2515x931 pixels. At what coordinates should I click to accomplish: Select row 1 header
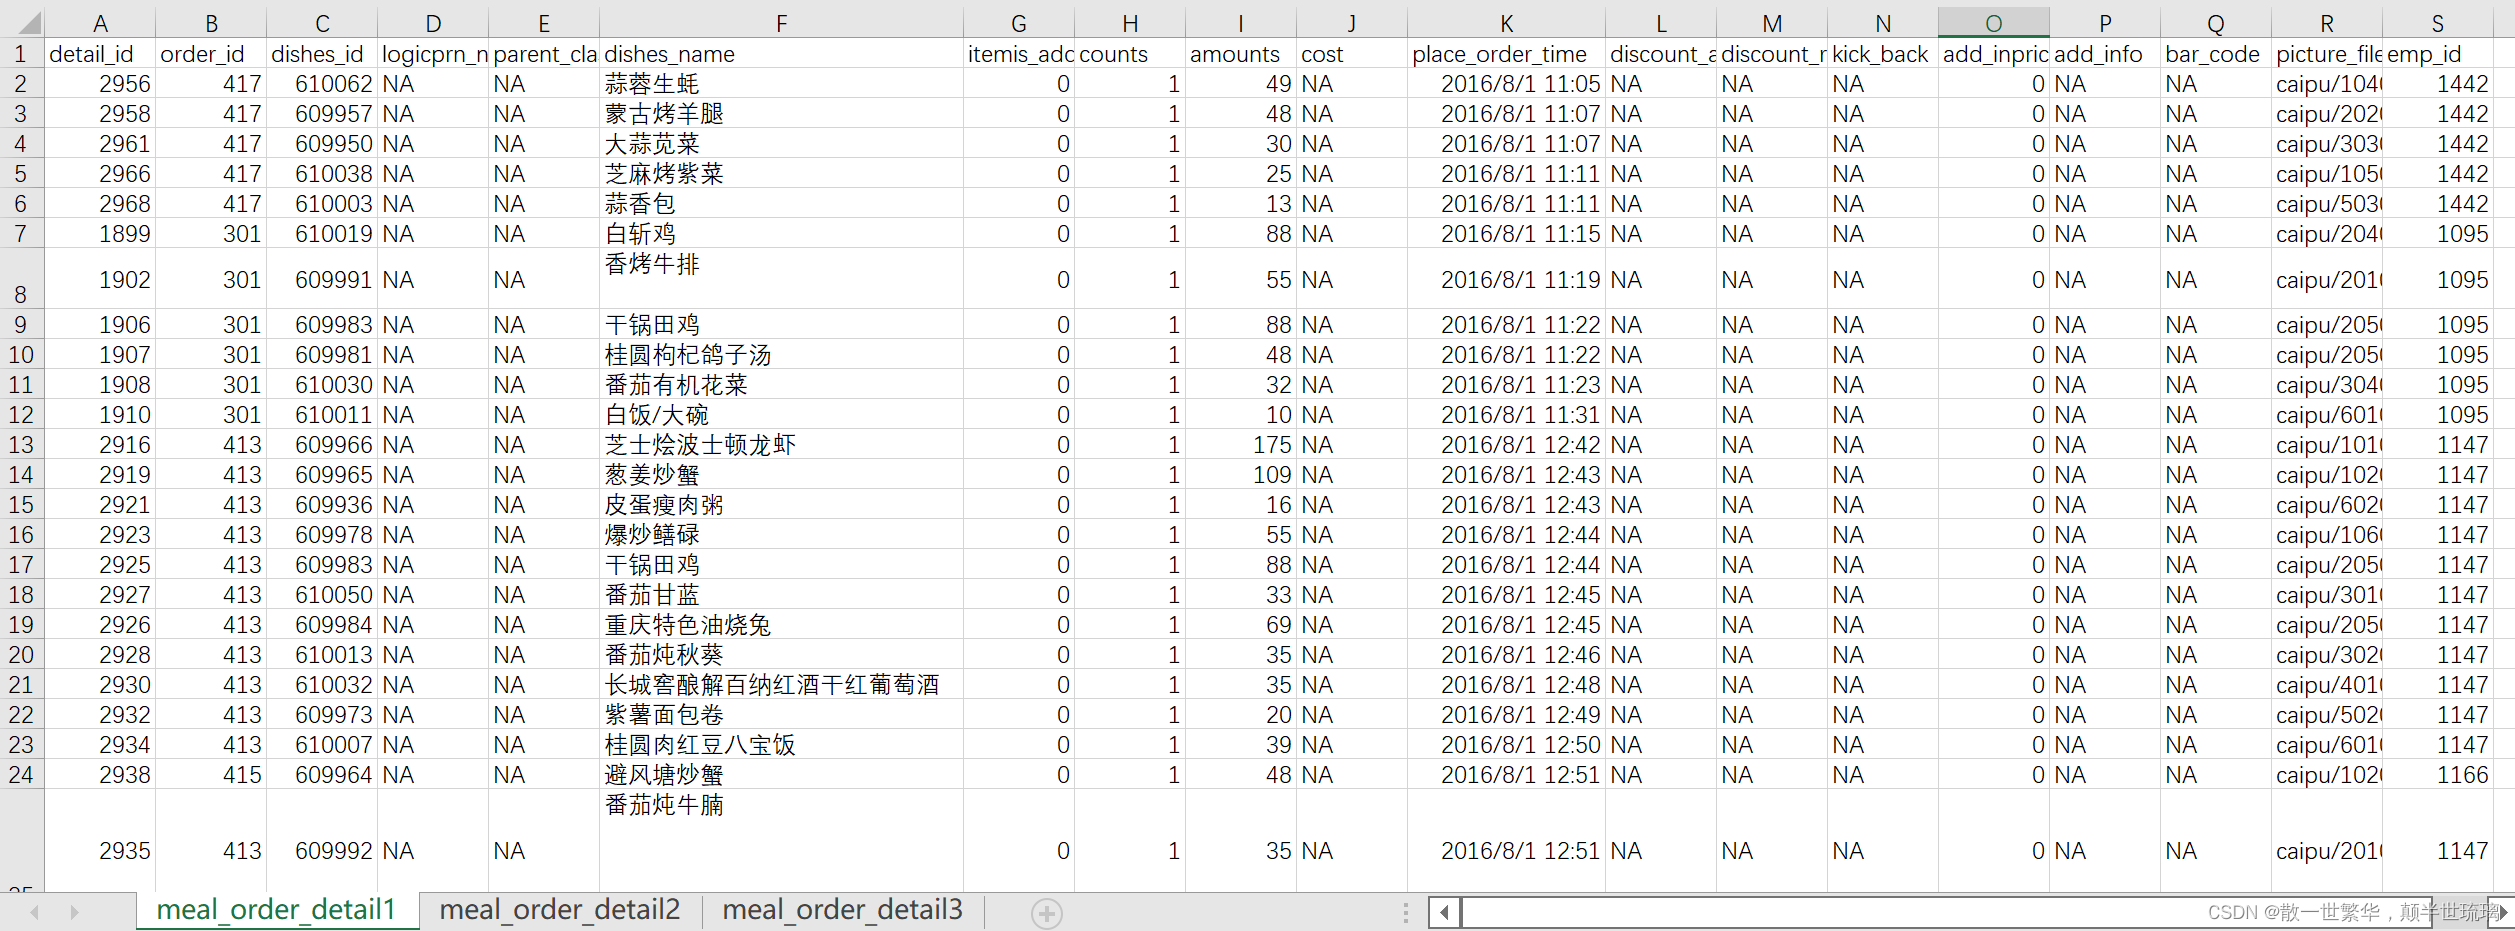click(x=21, y=53)
